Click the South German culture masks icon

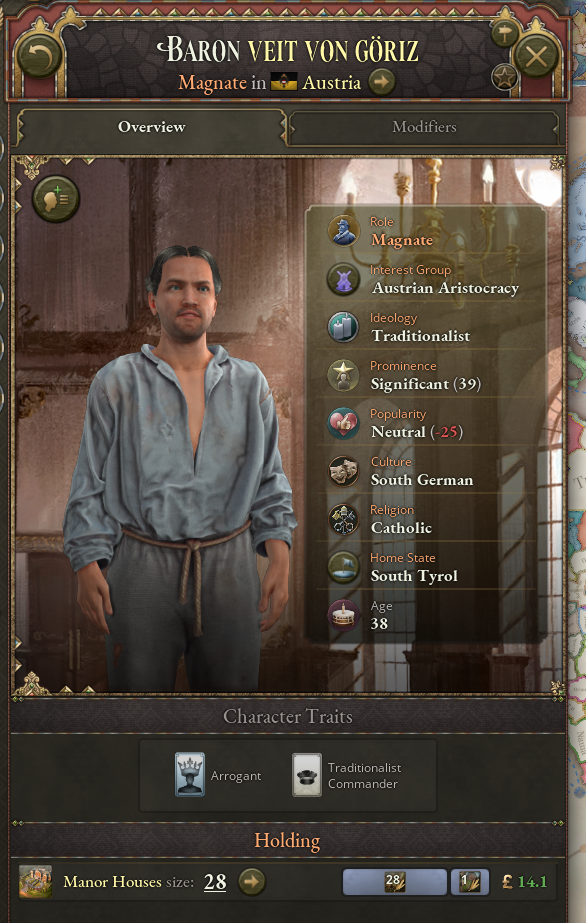tap(343, 472)
